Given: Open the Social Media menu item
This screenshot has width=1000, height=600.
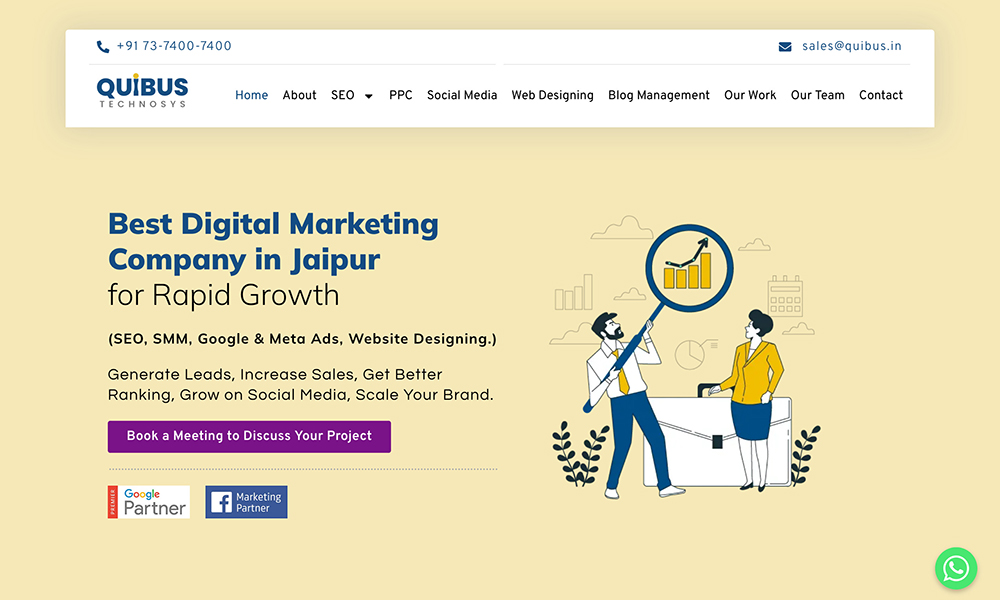Looking at the screenshot, I should click(462, 95).
